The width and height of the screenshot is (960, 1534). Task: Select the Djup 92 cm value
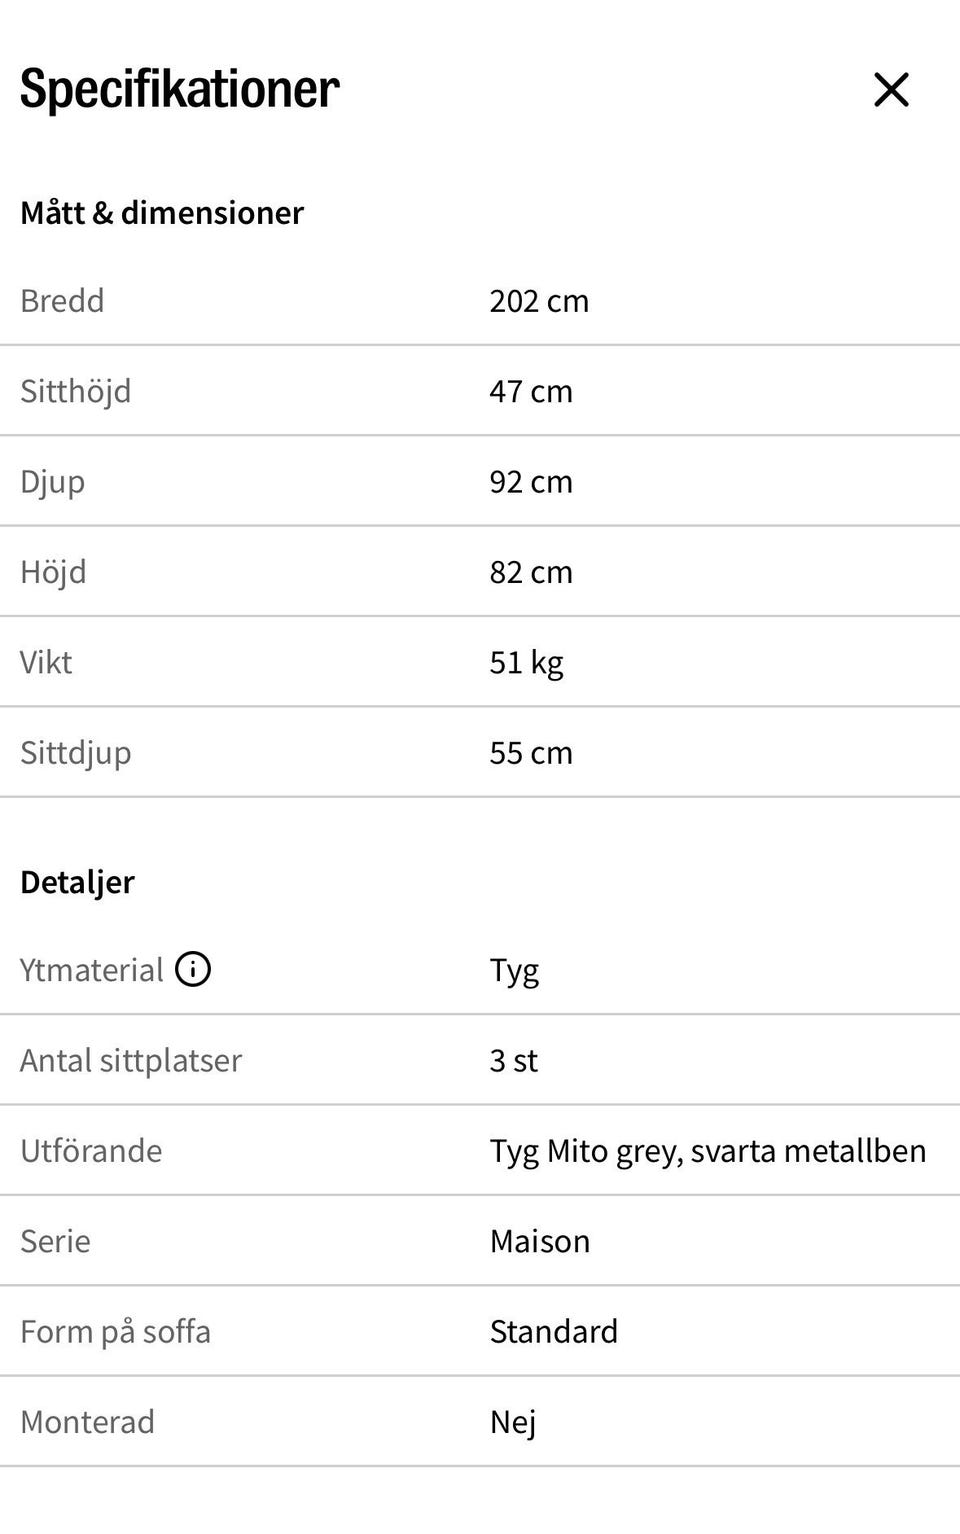click(531, 482)
